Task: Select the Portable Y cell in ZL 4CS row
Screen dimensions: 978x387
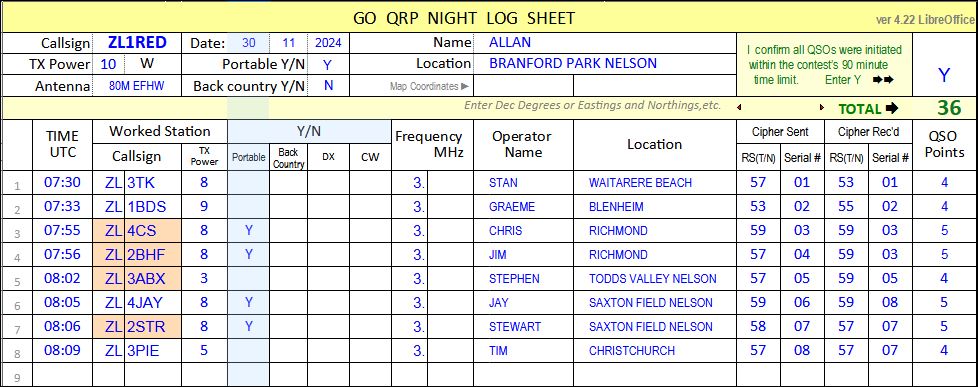Action: [x=249, y=230]
